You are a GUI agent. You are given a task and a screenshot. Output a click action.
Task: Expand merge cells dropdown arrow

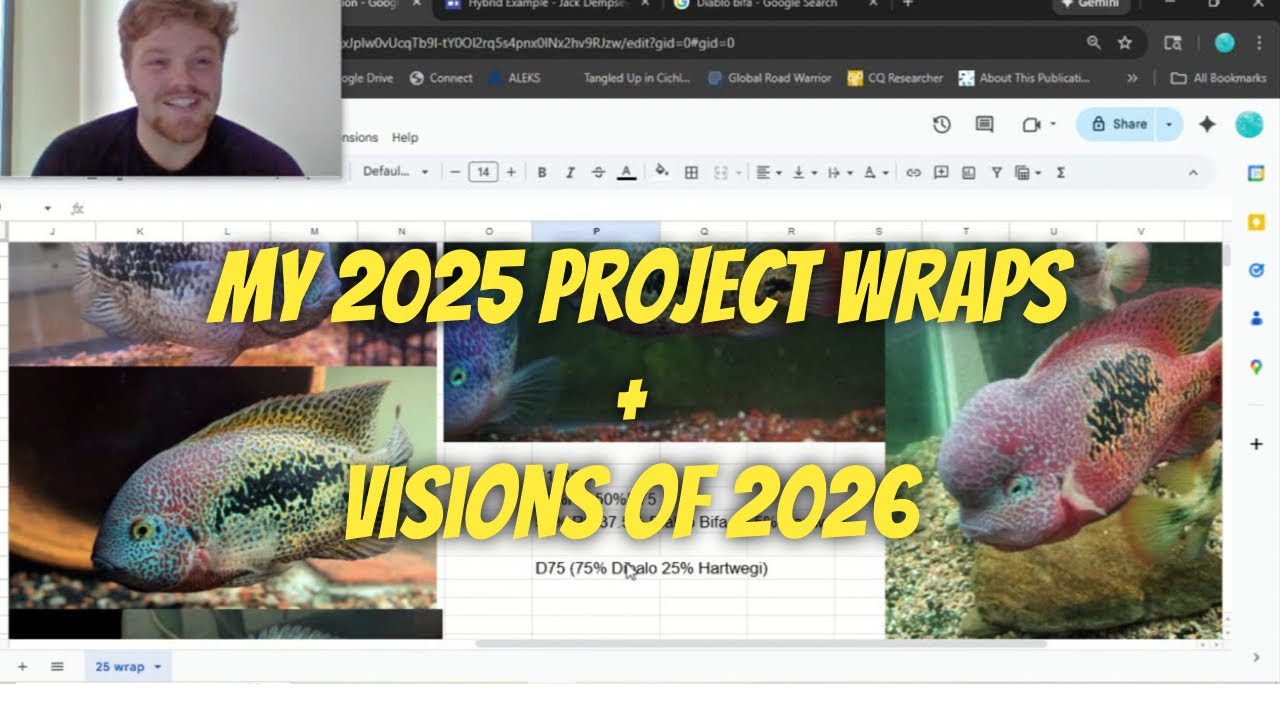click(739, 173)
